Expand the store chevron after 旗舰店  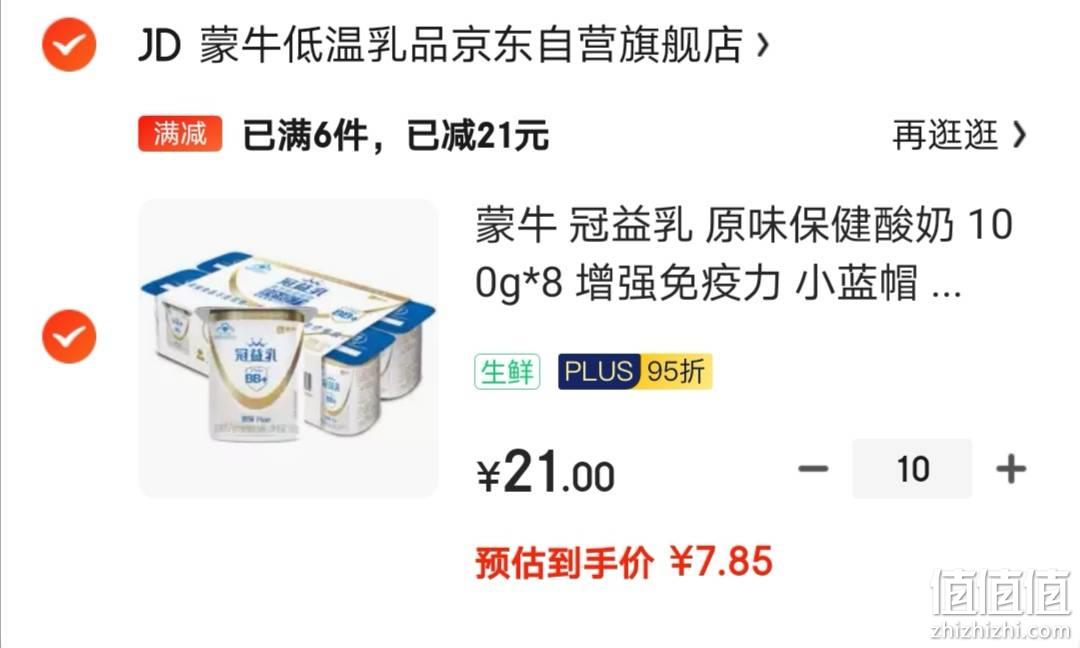point(762,45)
